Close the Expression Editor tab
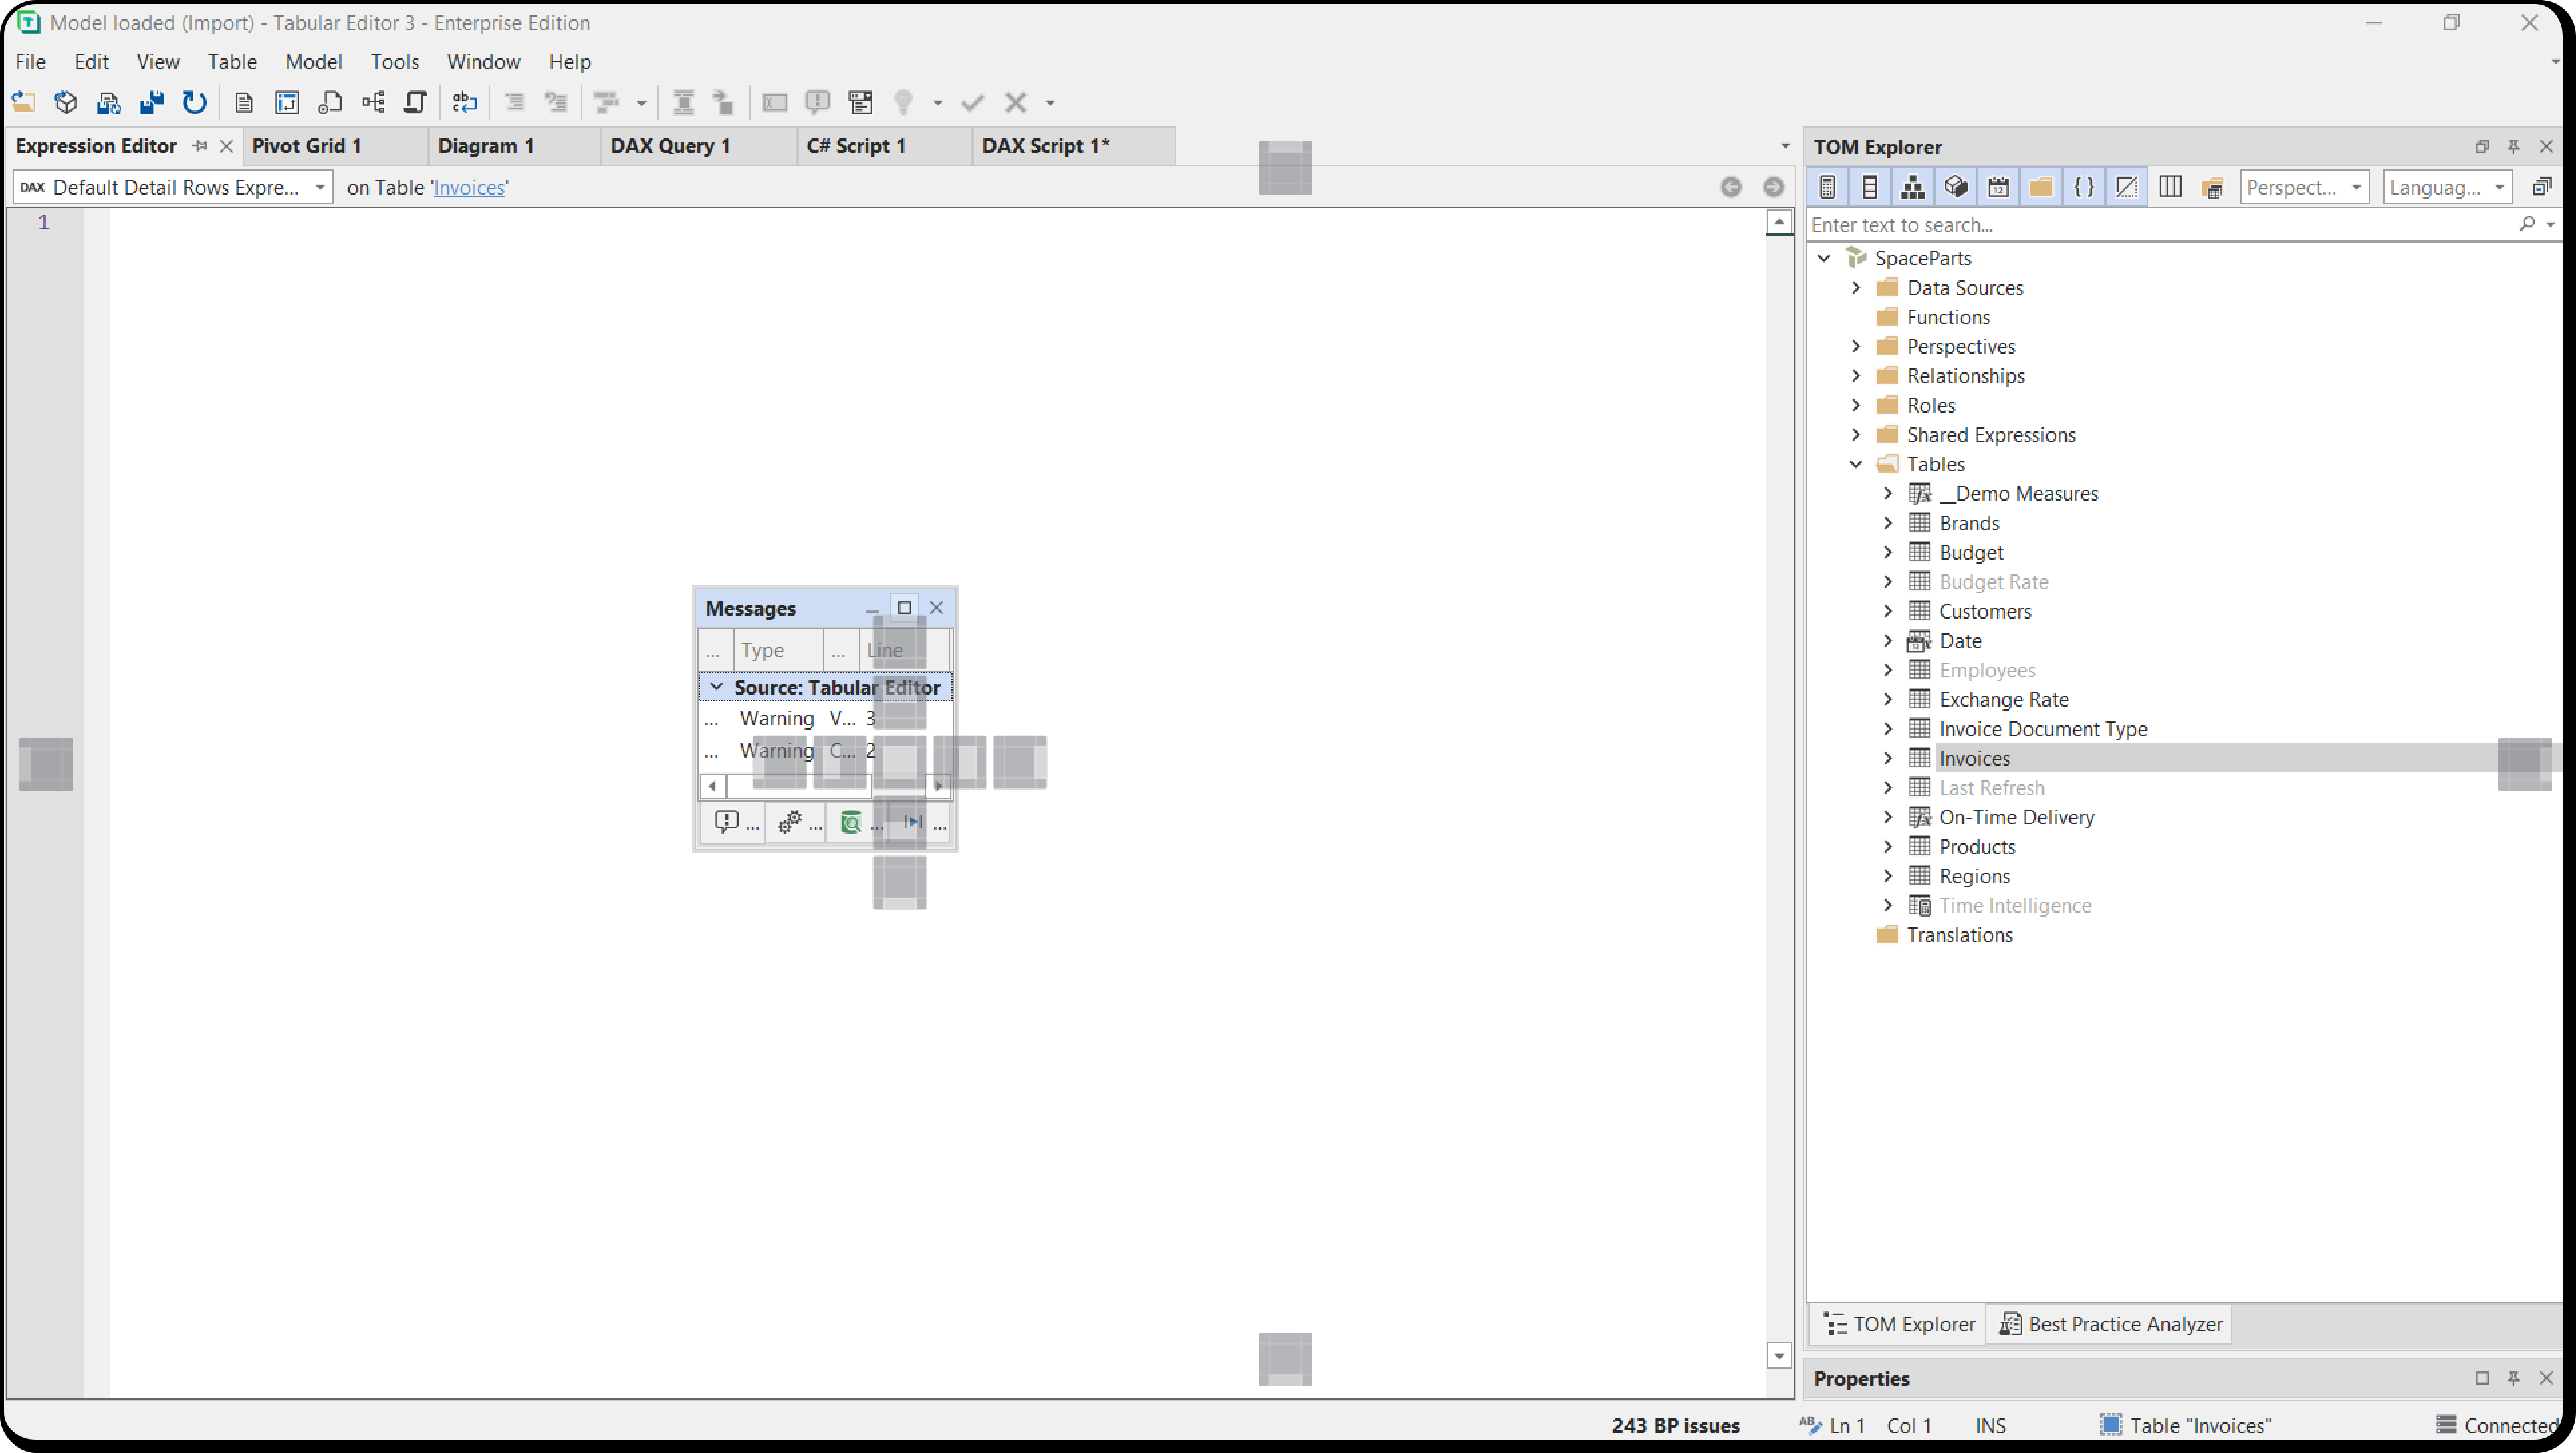This screenshot has height=1453, width=2576. coord(227,146)
